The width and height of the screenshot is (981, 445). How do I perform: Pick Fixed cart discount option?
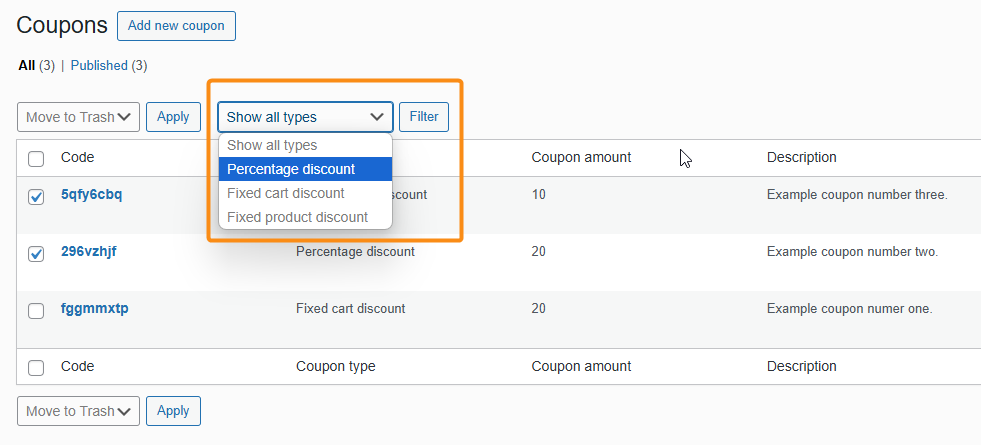point(286,193)
